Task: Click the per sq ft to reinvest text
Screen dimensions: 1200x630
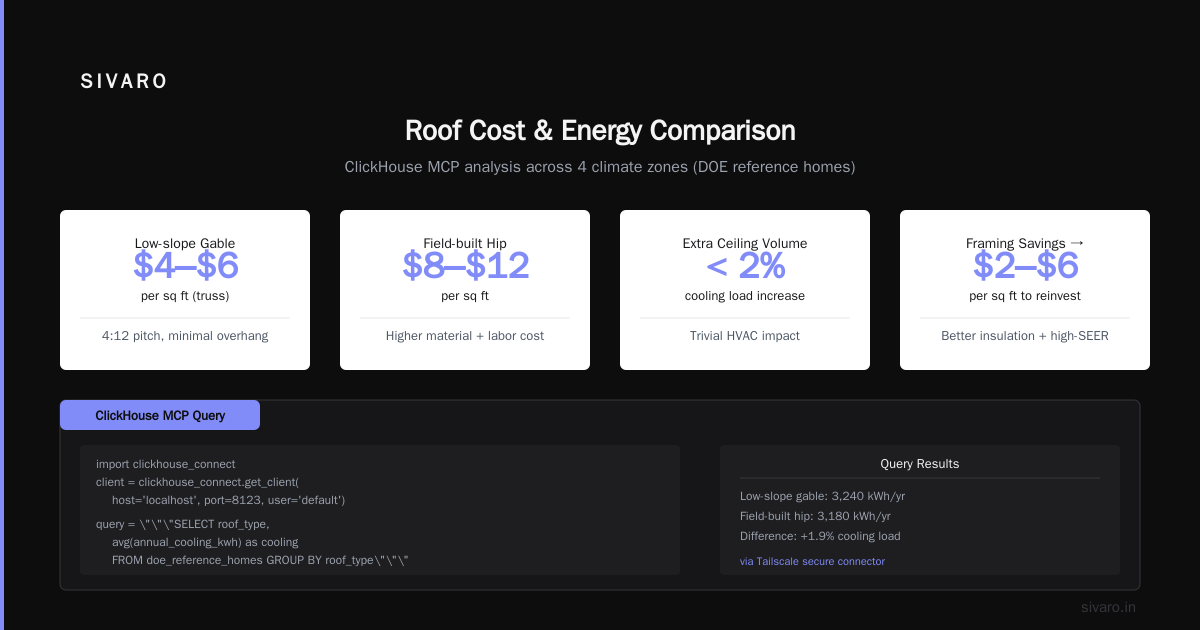Action: coord(1025,296)
